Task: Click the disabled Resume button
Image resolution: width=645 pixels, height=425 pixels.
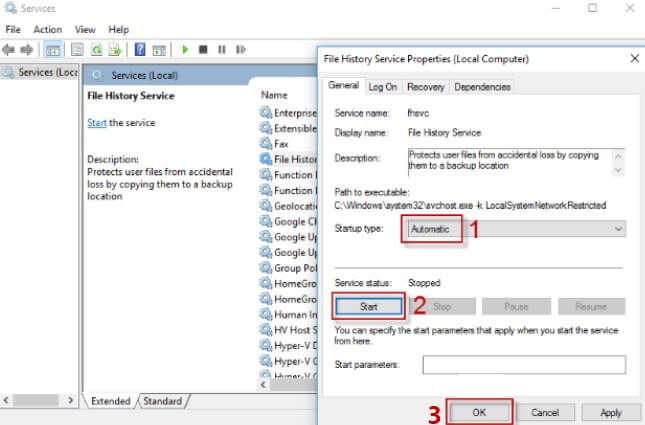Action: 592,307
